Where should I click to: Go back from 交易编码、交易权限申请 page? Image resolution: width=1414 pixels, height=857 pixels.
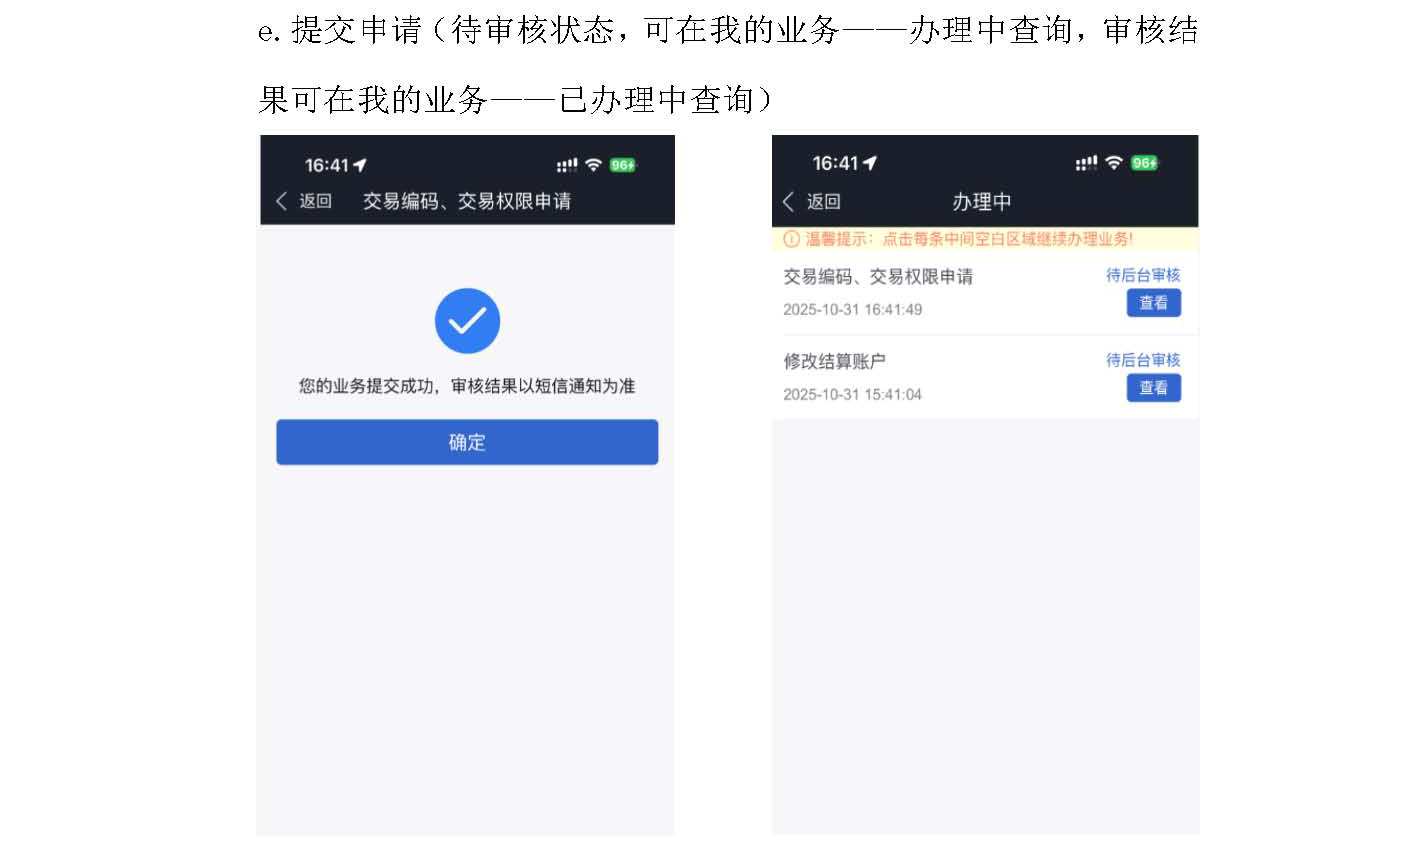point(304,201)
